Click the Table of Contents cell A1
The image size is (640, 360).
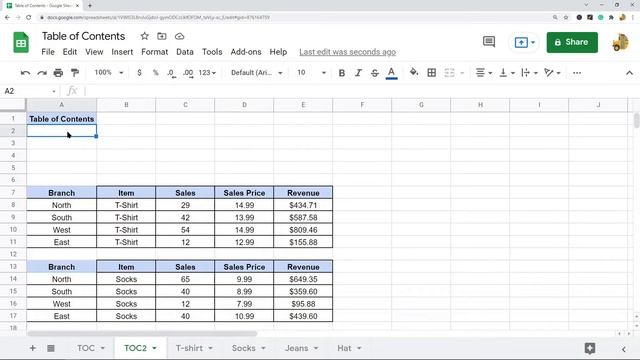coord(62,119)
